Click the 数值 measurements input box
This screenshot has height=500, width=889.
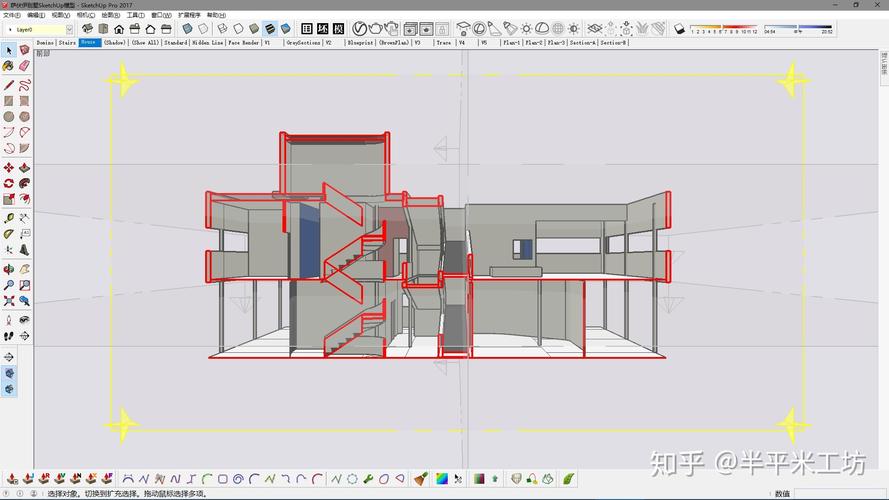tap(840, 493)
